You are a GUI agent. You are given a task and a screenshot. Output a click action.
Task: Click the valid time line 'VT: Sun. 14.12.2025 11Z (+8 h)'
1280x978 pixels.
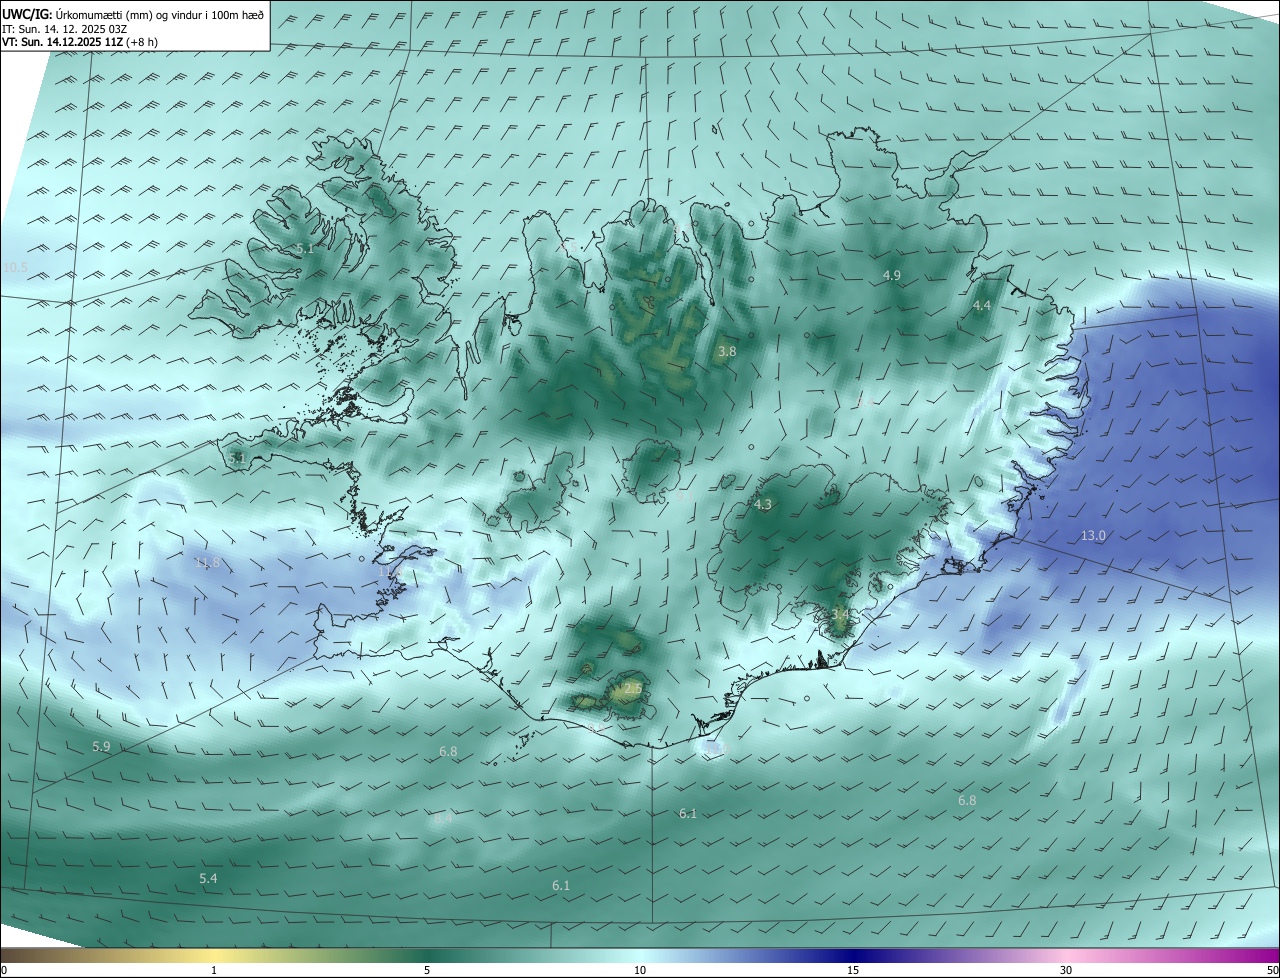tap(80, 42)
